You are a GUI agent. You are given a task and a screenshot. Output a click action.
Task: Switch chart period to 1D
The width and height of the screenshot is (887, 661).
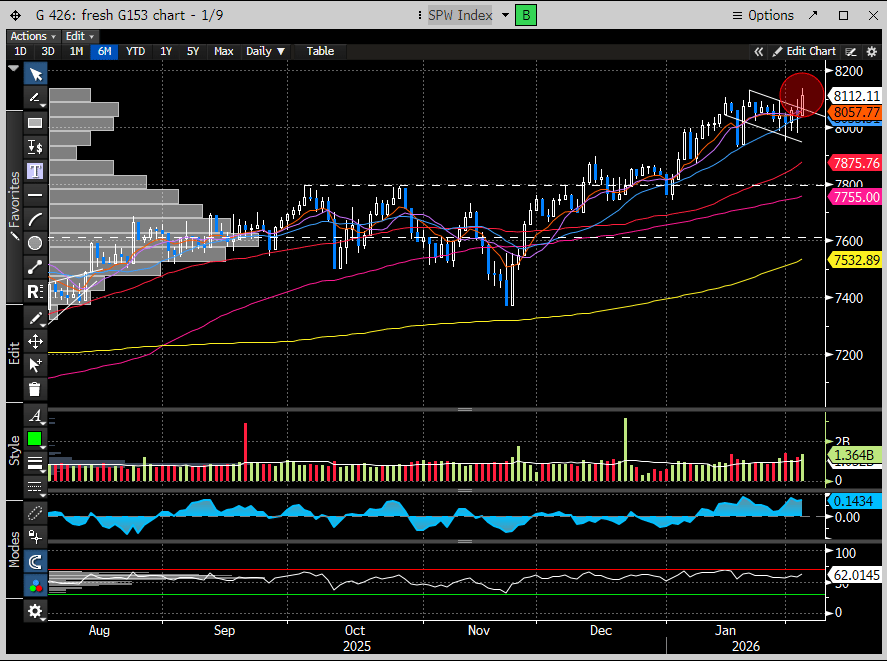[20, 51]
